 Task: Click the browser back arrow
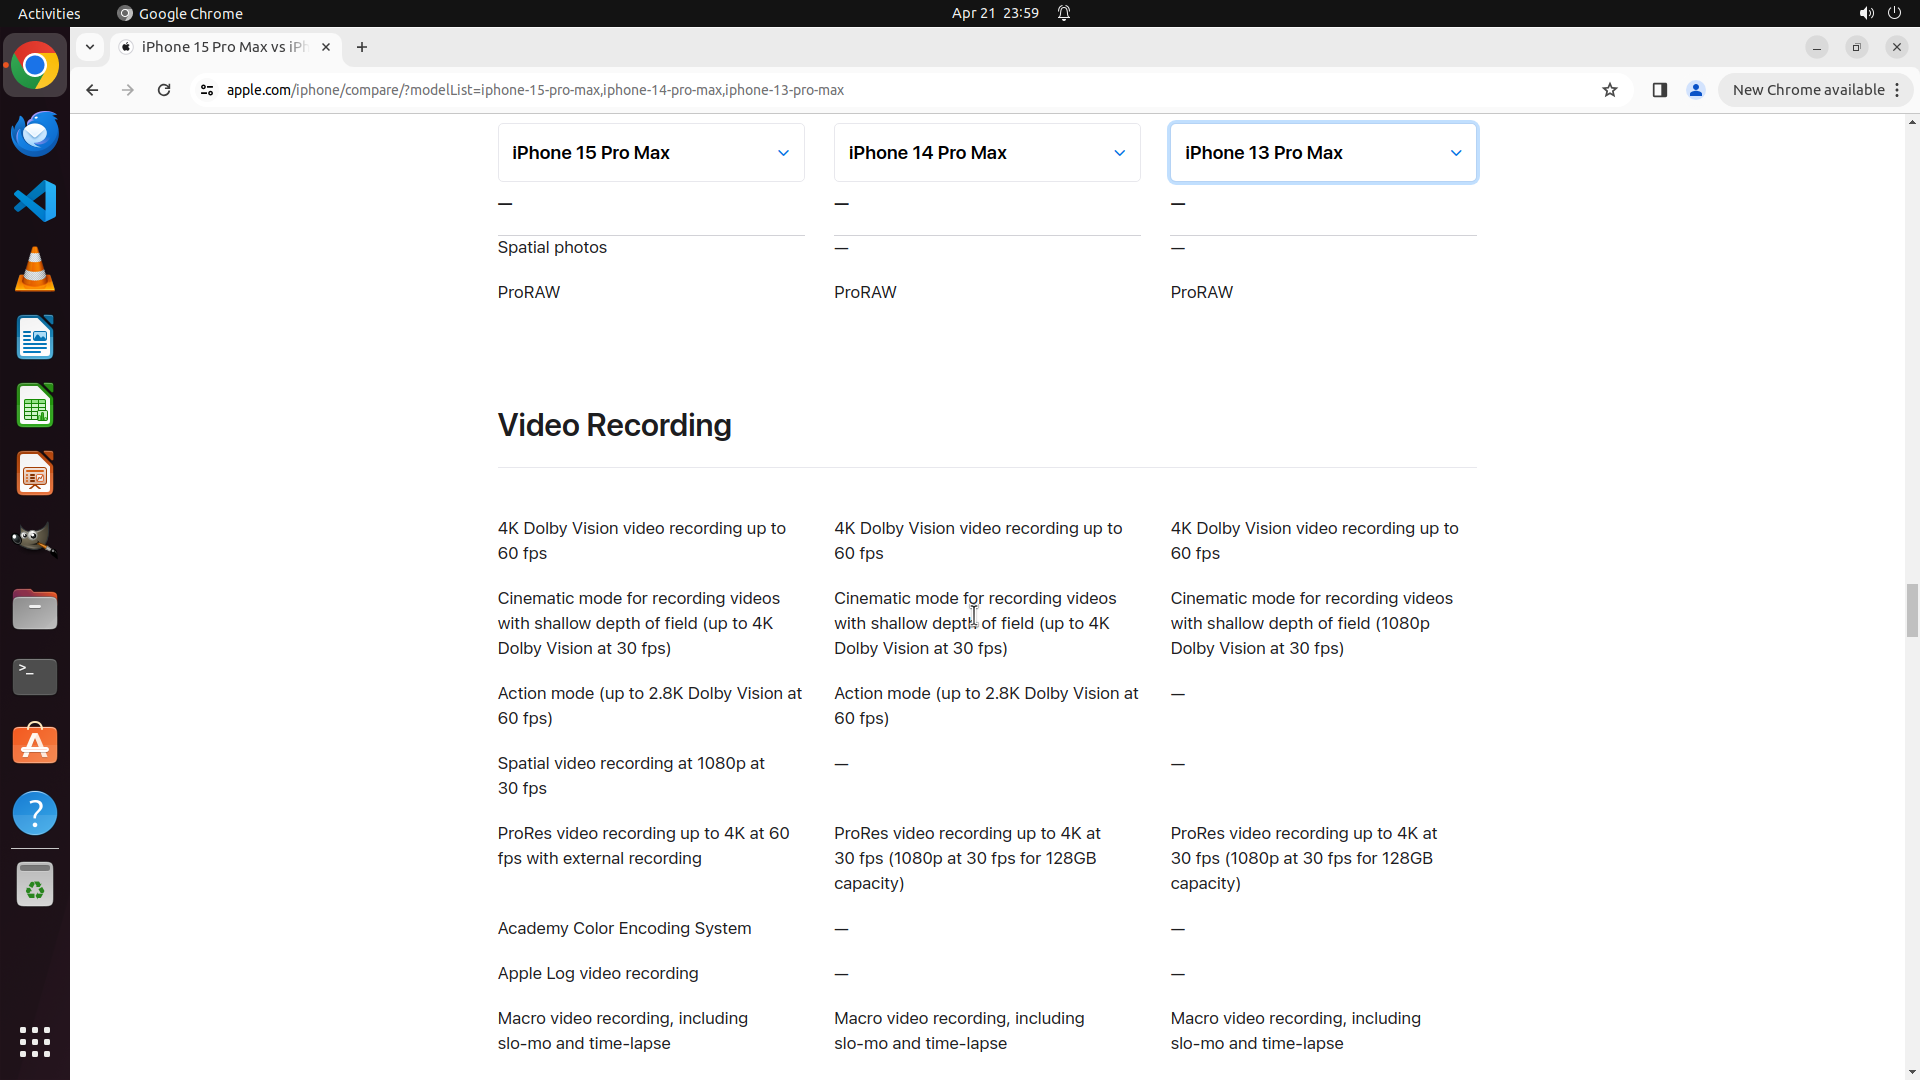pyautogui.click(x=92, y=90)
